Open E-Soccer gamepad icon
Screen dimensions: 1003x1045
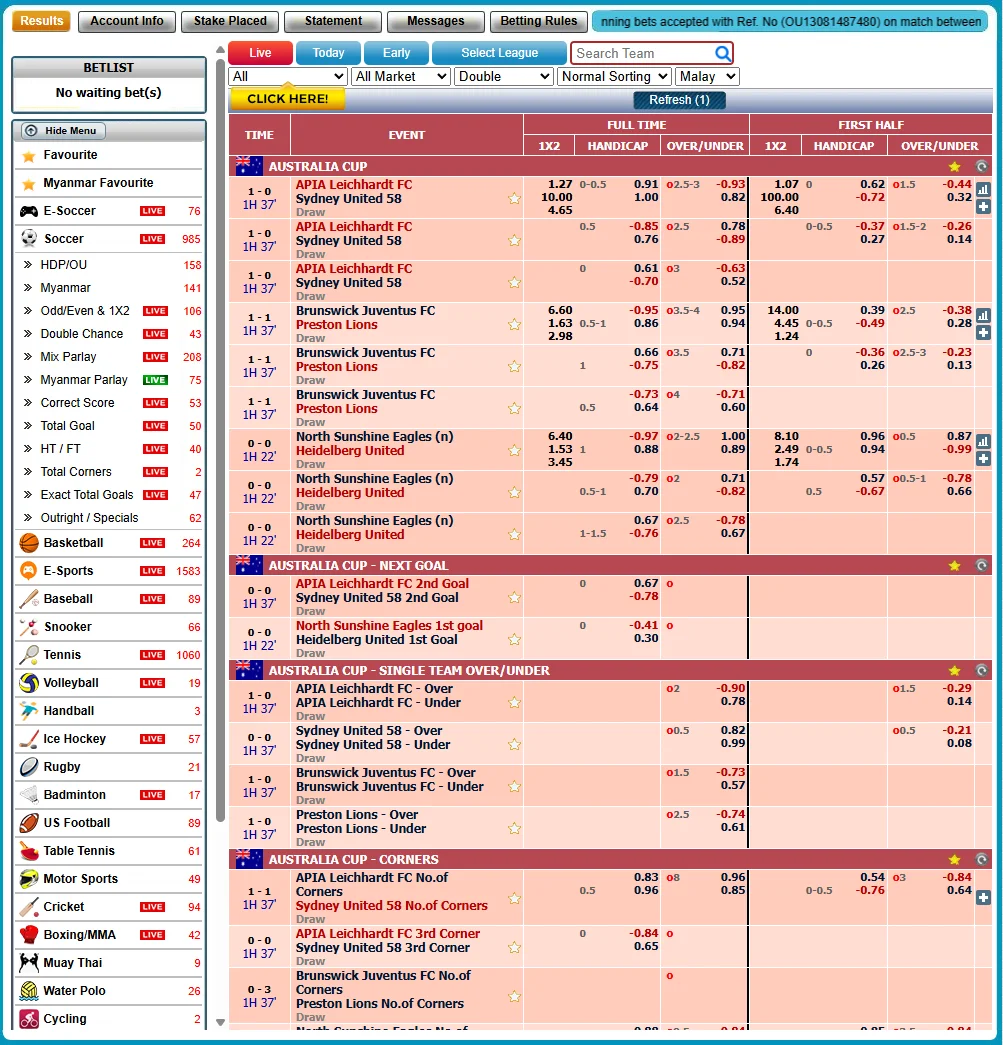tap(29, 211)
